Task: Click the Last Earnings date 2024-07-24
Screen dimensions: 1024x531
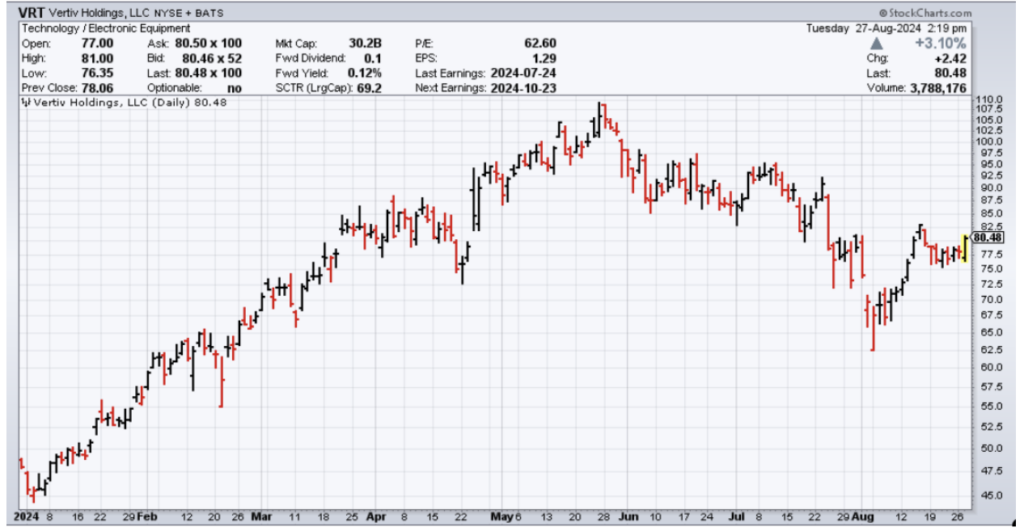Action: click(x=523, y=73)
